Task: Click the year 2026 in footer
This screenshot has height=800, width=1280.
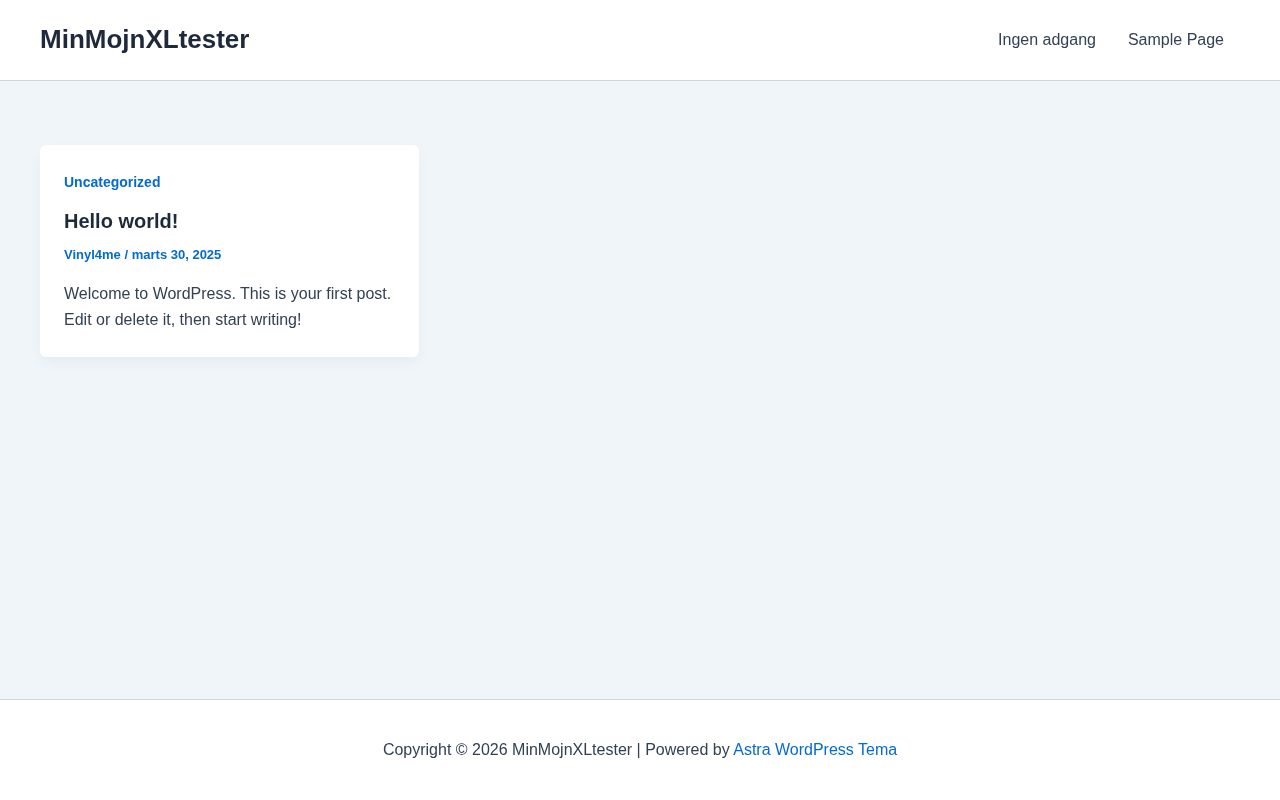Action: pos(490,750)
